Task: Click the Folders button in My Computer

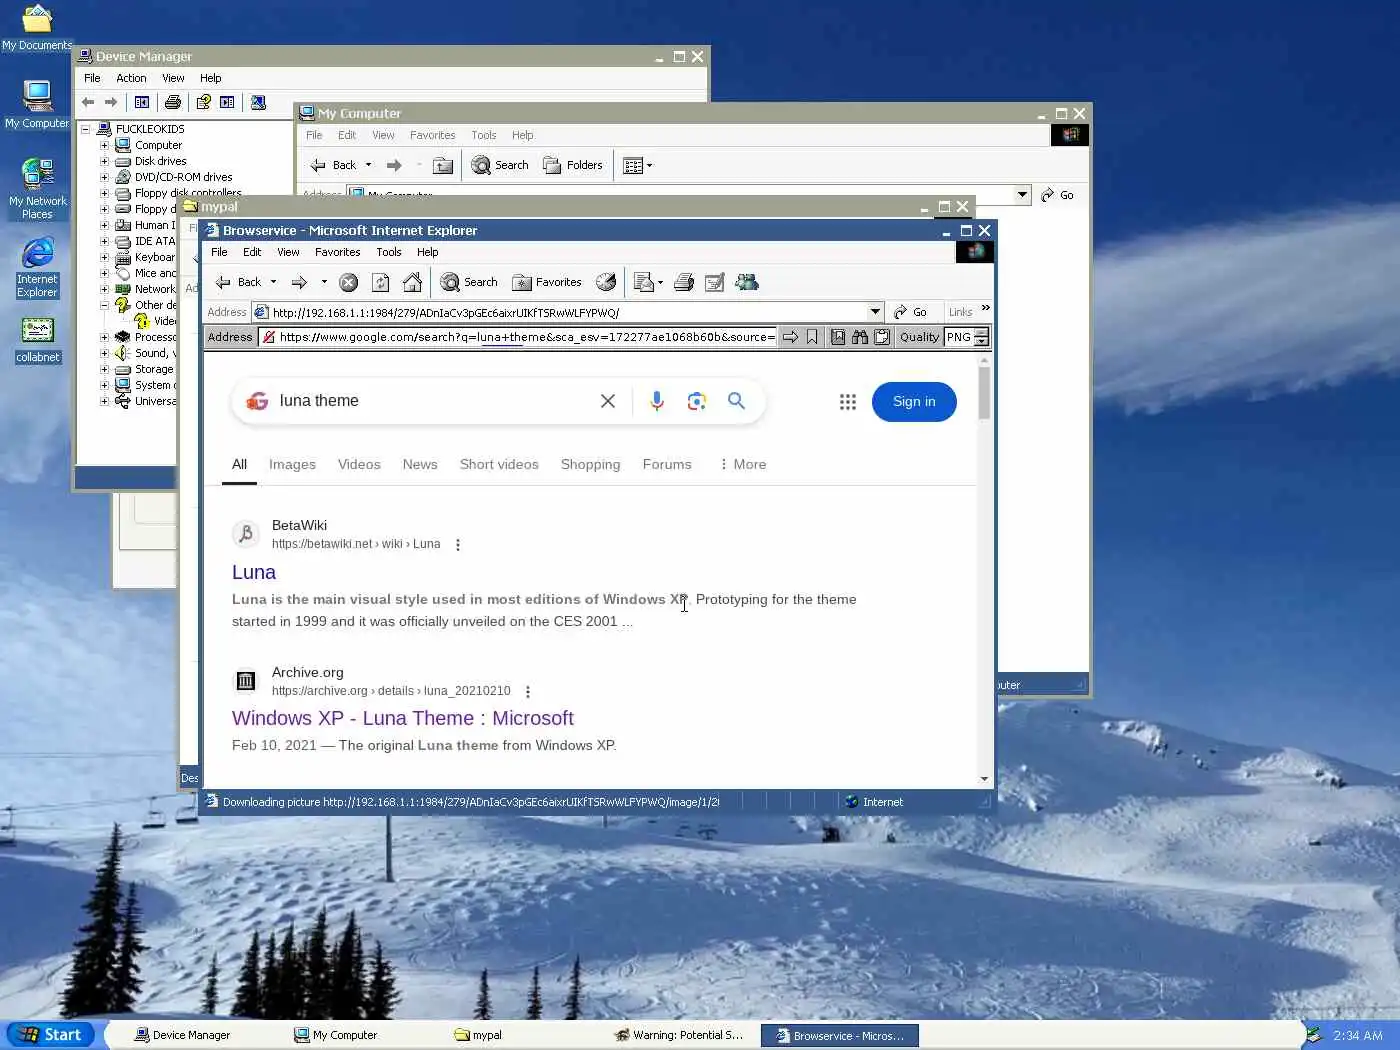Action: pos(573,166)
